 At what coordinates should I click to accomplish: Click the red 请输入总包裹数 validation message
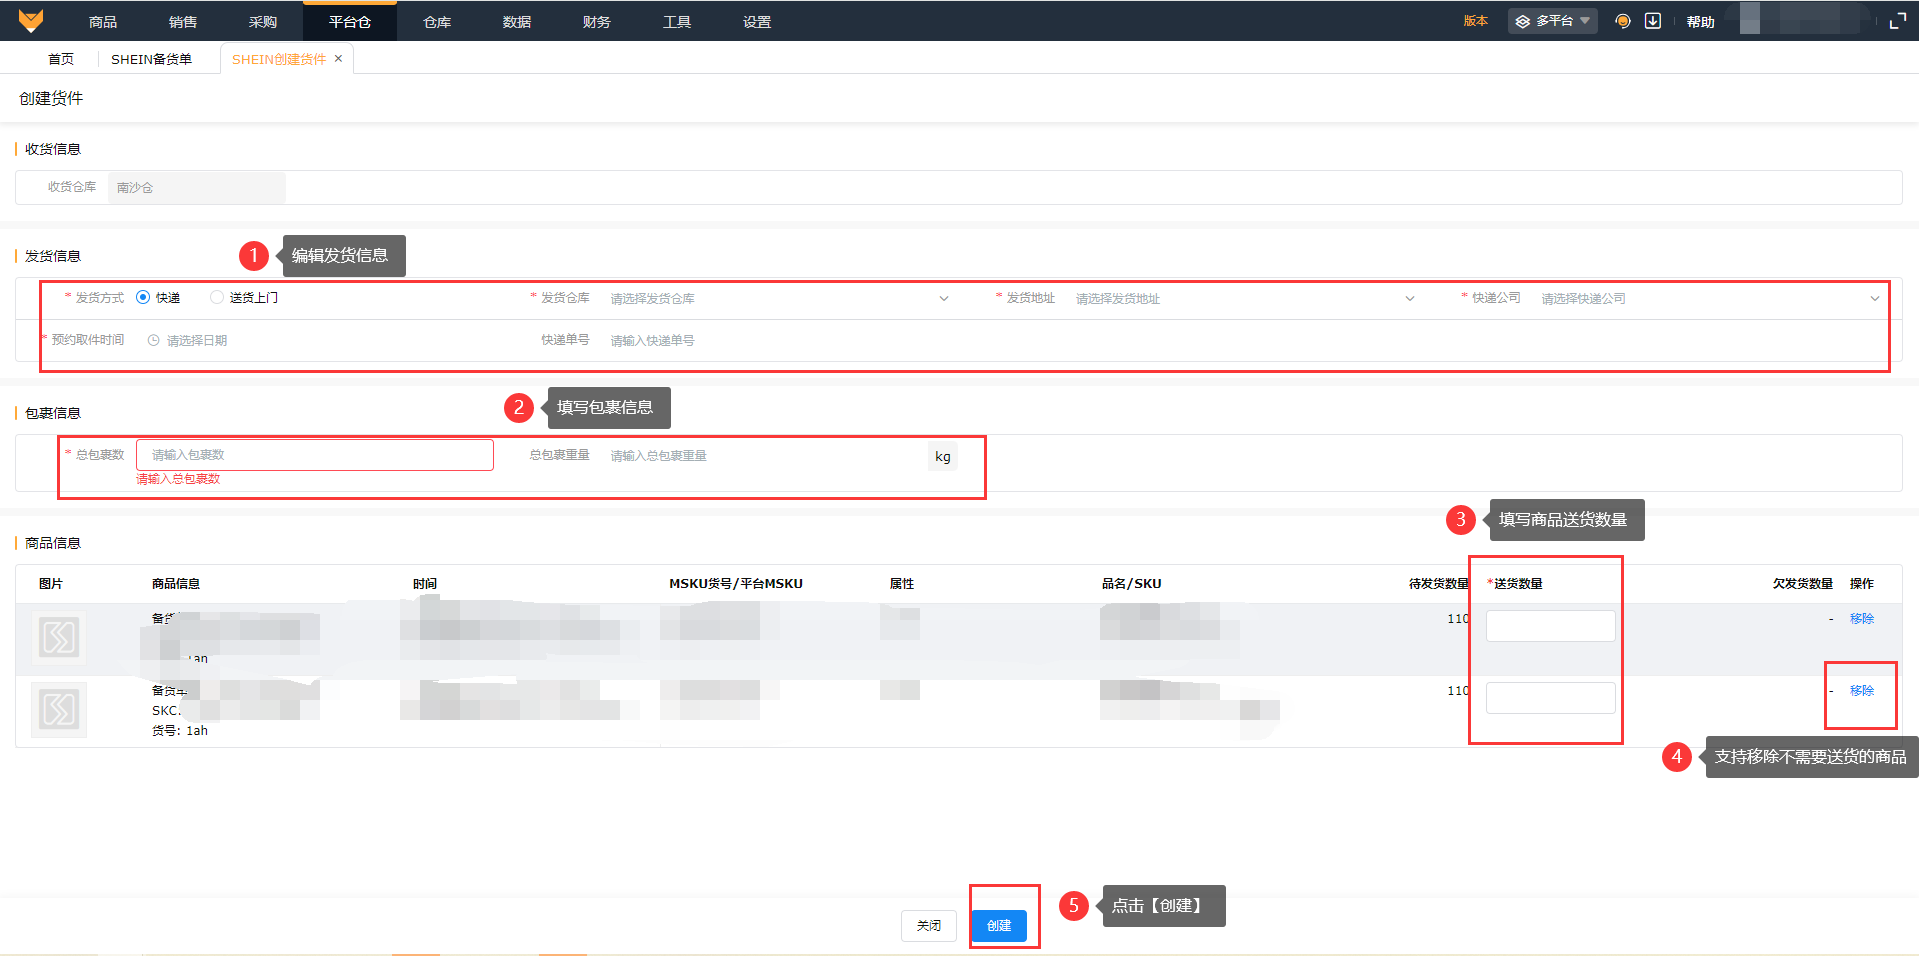coord(178,479)
